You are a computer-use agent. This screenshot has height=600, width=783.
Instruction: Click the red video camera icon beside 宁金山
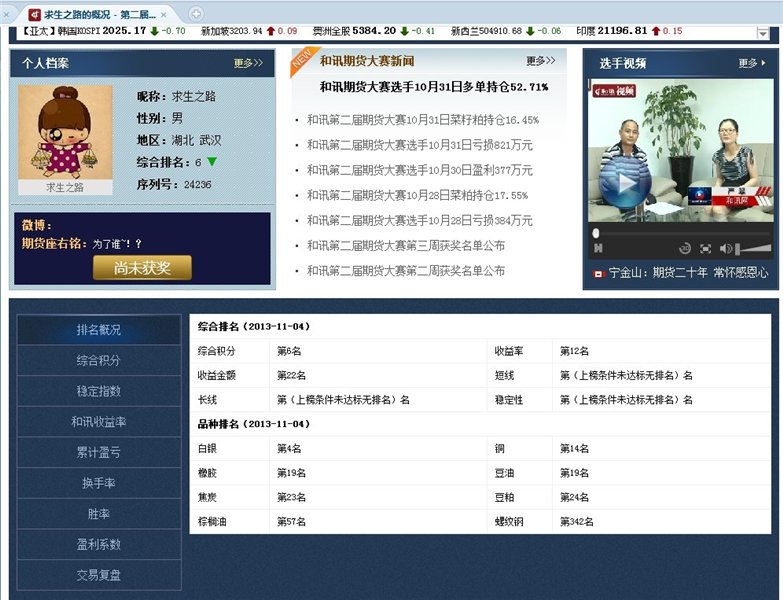(598, 272)
